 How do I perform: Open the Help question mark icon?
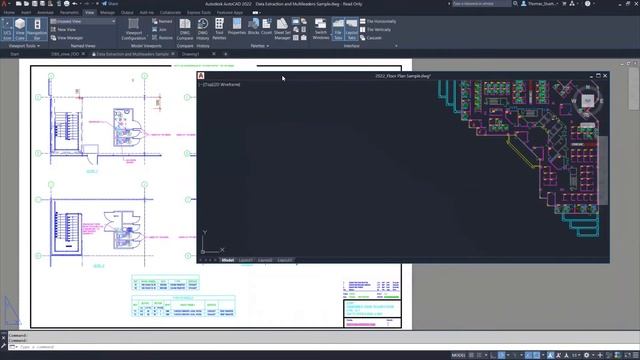click(587, 4)
